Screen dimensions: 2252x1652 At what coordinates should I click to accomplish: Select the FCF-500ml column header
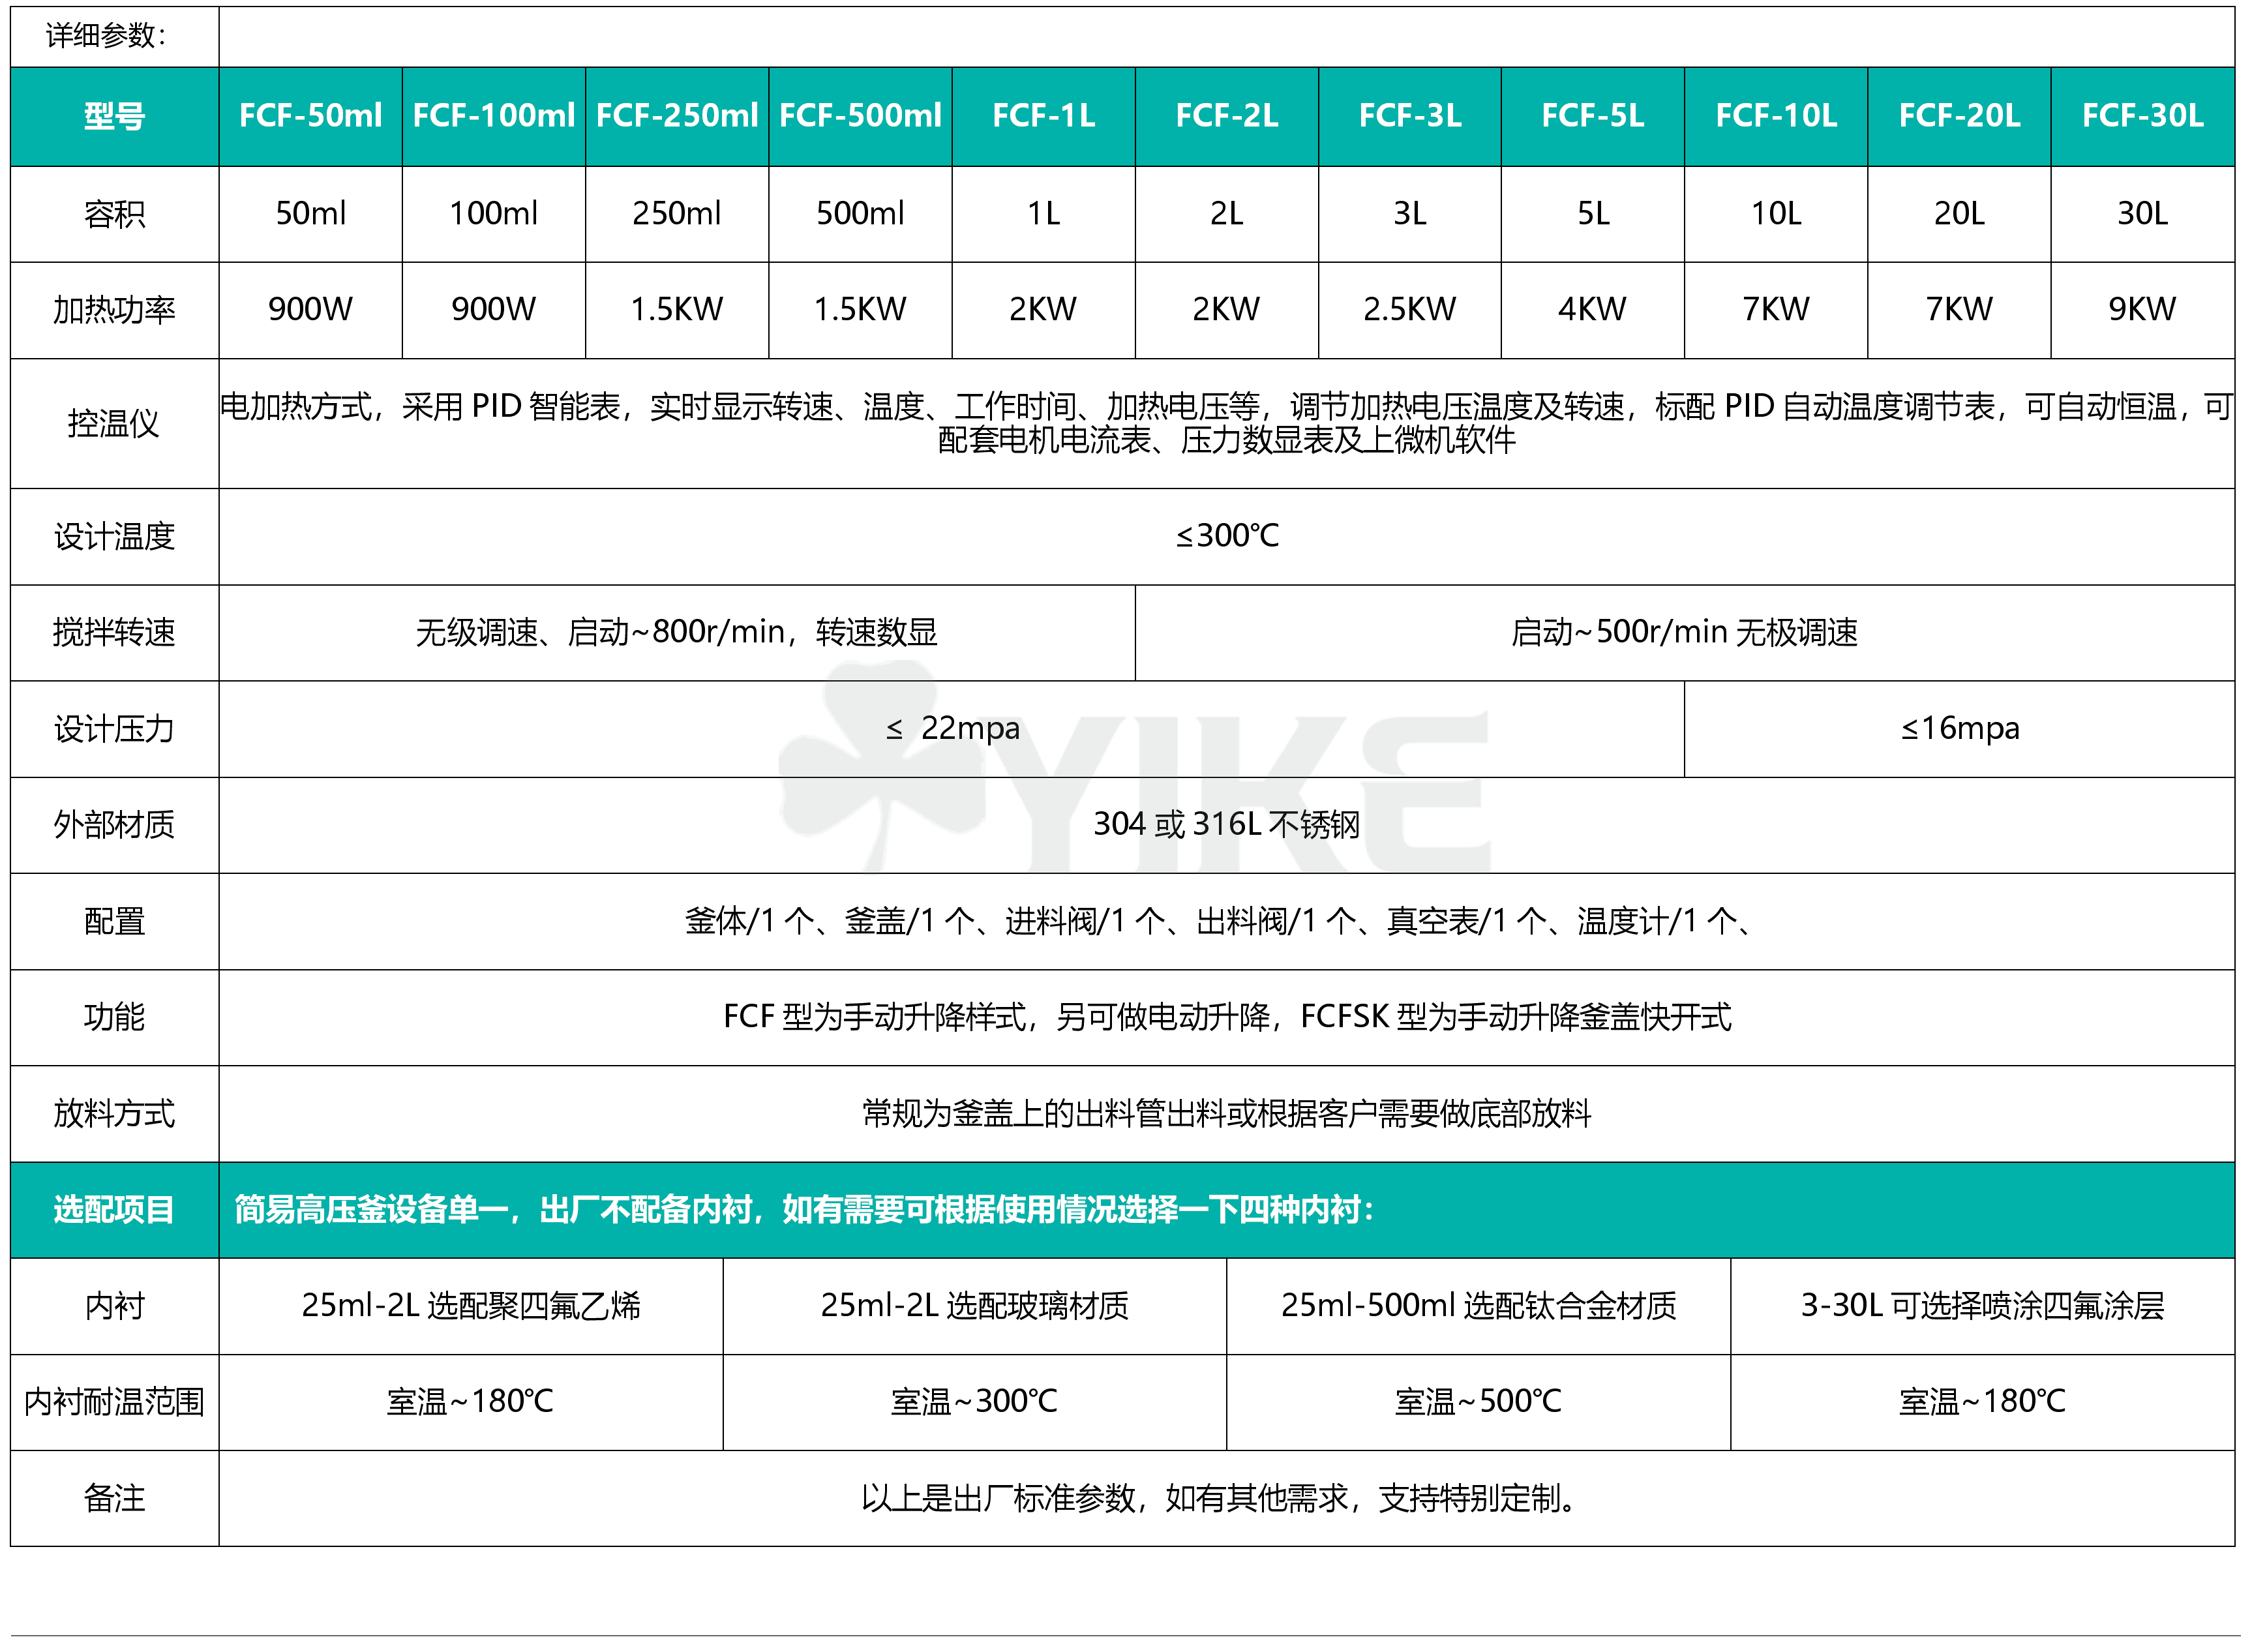click(x=860, y=116)
